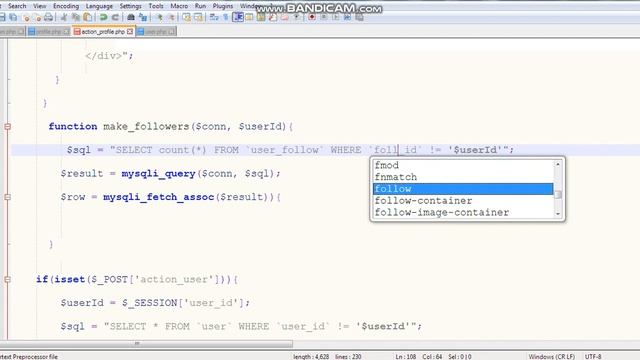Place cursor on $_SESSION['user_id'] line
The image size is (640, 360).
tap(155, 303)
